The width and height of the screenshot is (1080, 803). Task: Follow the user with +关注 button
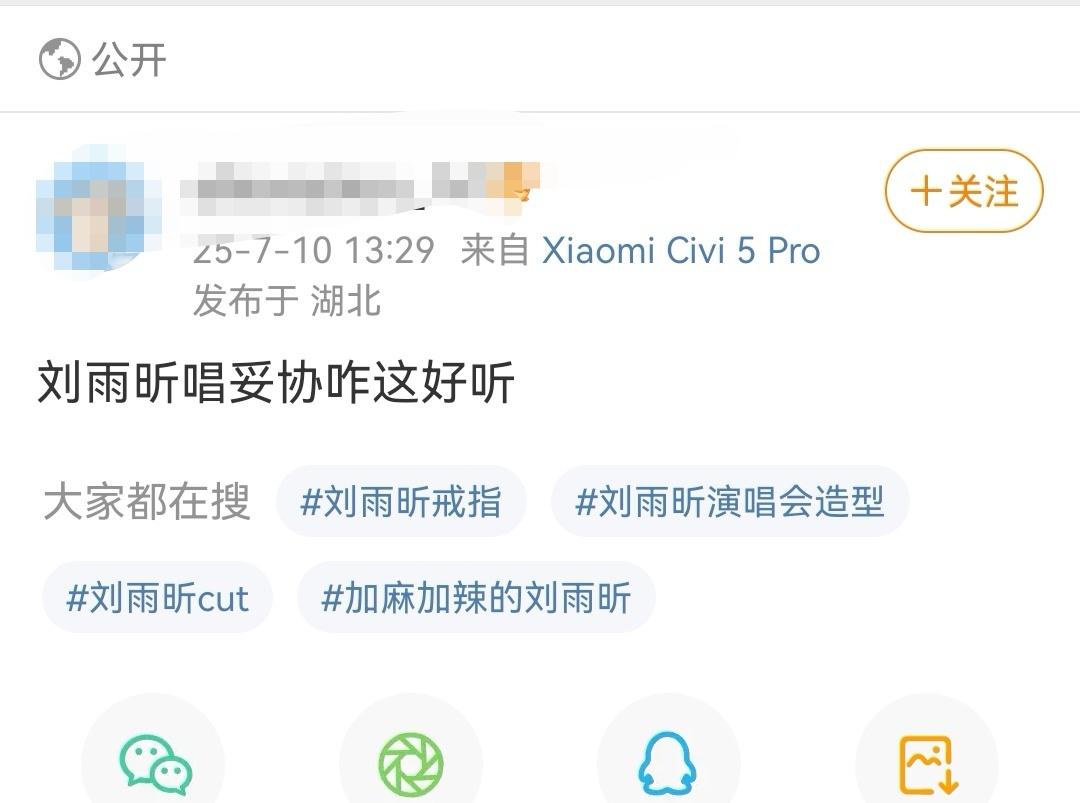point(964,191)
